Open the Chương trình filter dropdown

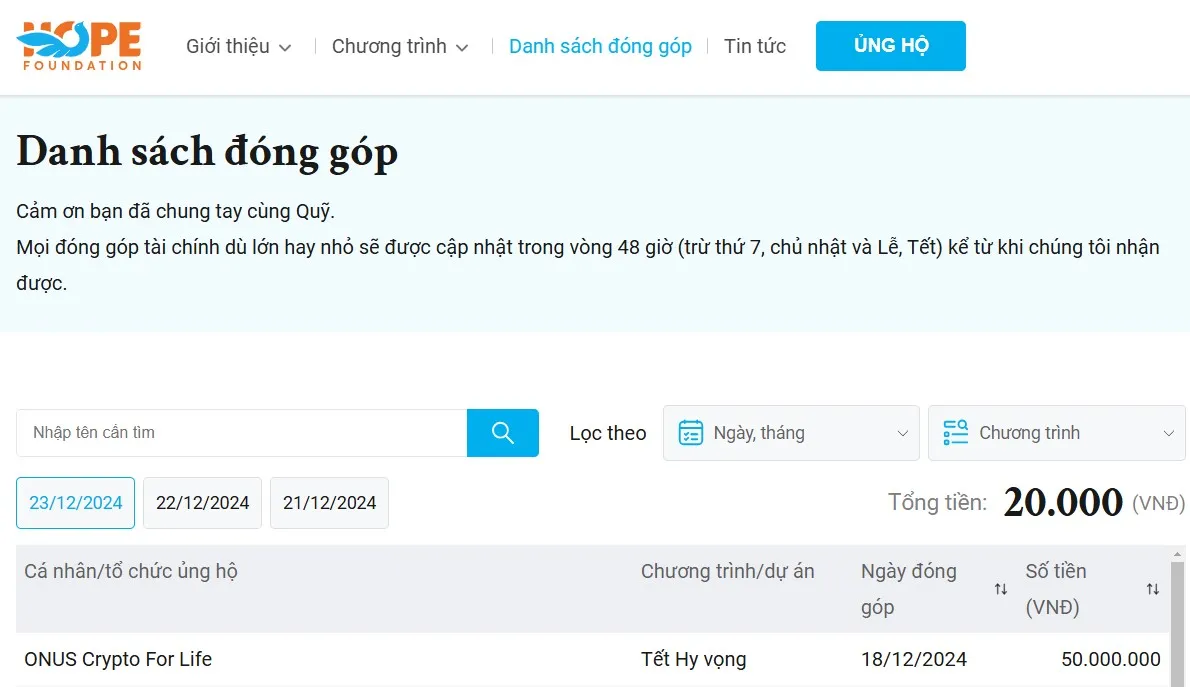tap(1056, 433)
